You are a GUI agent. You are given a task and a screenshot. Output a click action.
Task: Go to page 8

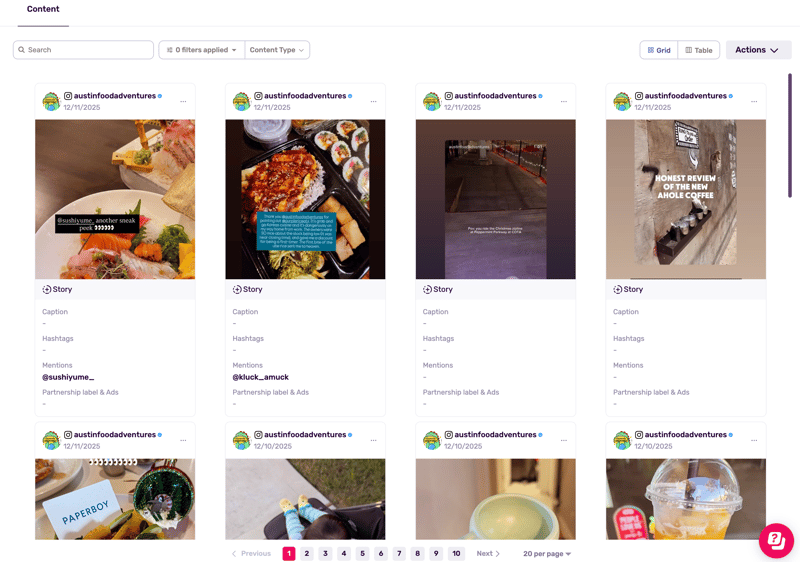click(417, 553)
